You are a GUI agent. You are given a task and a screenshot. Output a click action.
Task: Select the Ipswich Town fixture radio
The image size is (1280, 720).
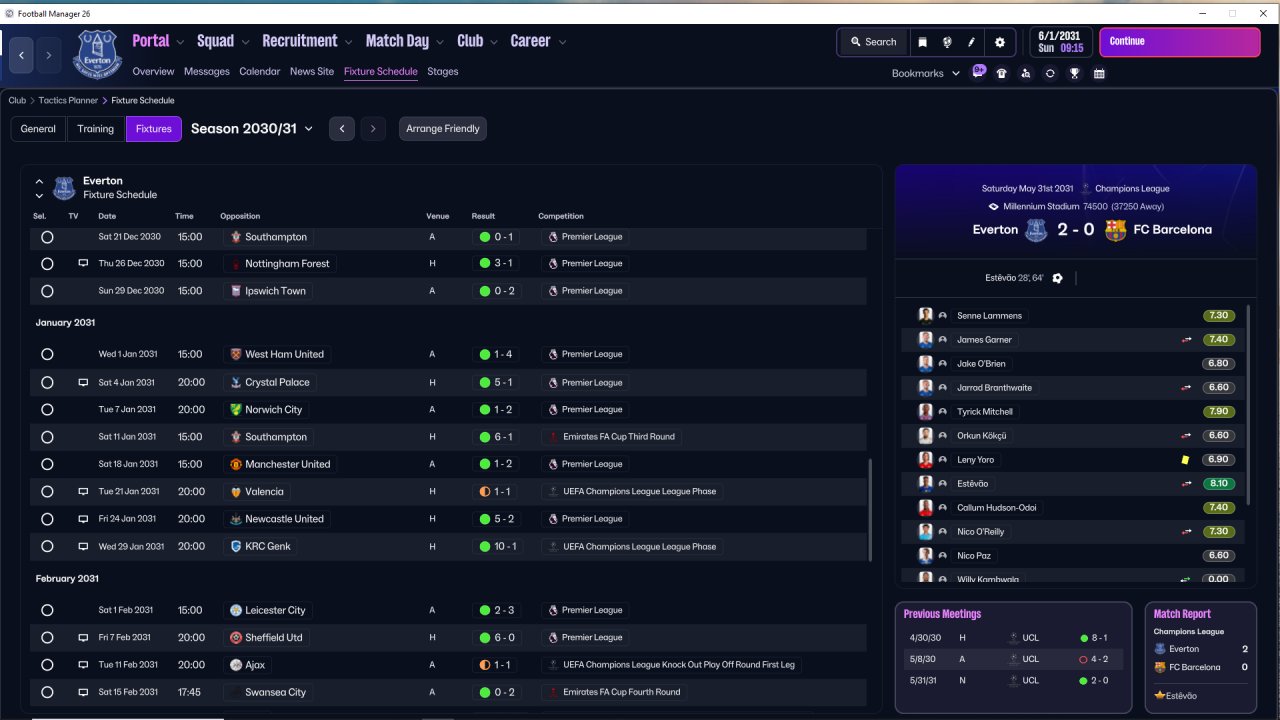pyautogui.click(x=47, y=291)
